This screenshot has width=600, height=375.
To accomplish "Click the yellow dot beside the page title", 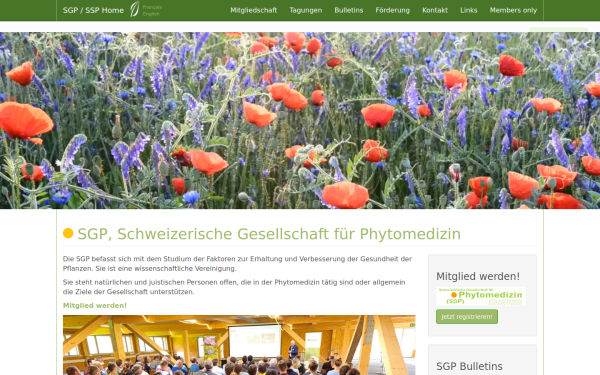I will pyautogui.click(x=68, y=233).
